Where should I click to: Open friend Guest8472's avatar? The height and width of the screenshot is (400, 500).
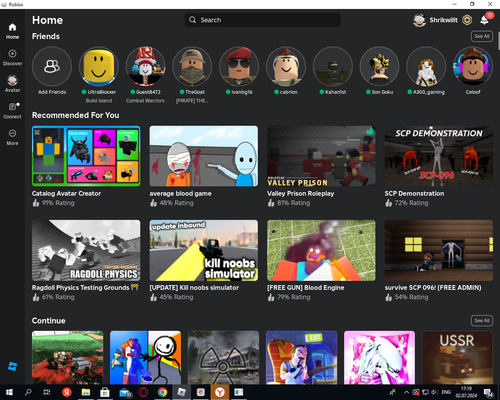[145, 66]
